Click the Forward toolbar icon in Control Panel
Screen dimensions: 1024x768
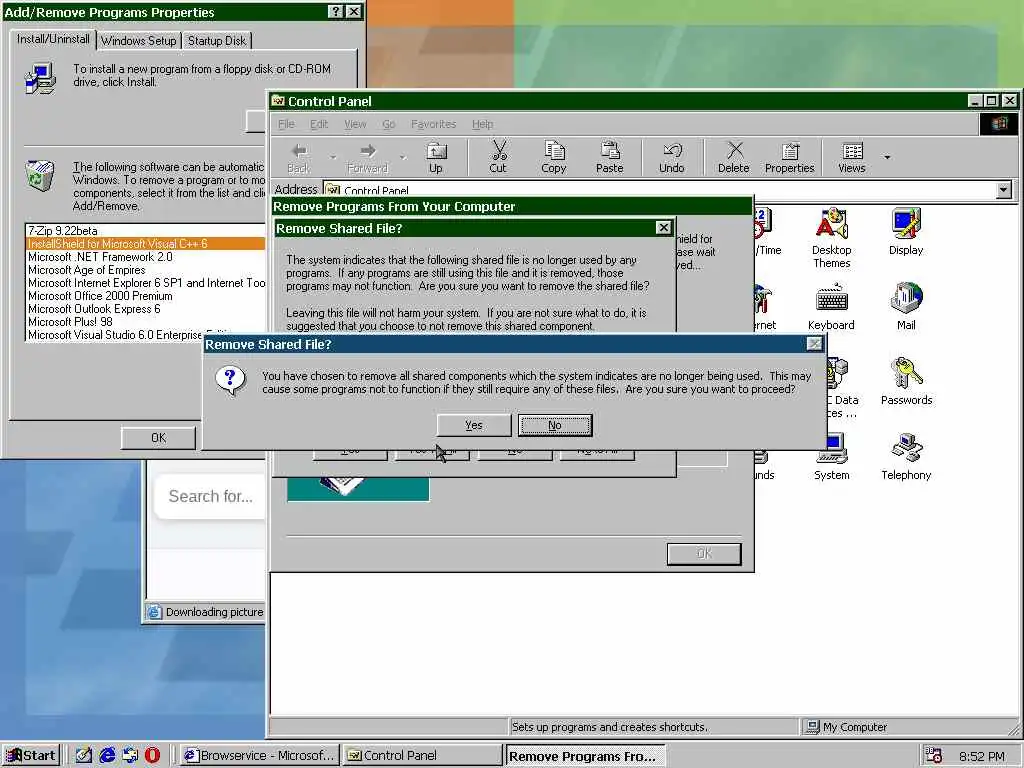pos(368,158)
